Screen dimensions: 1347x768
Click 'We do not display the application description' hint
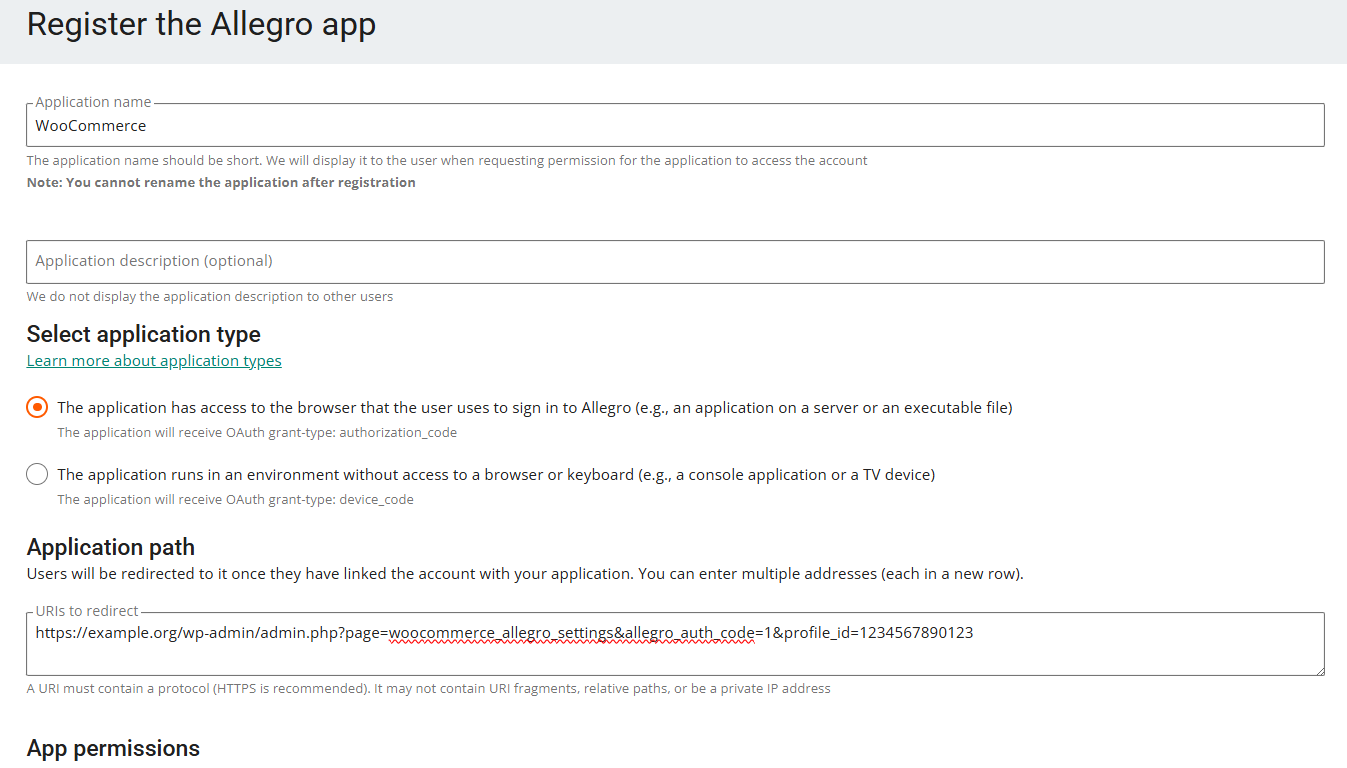210,296
